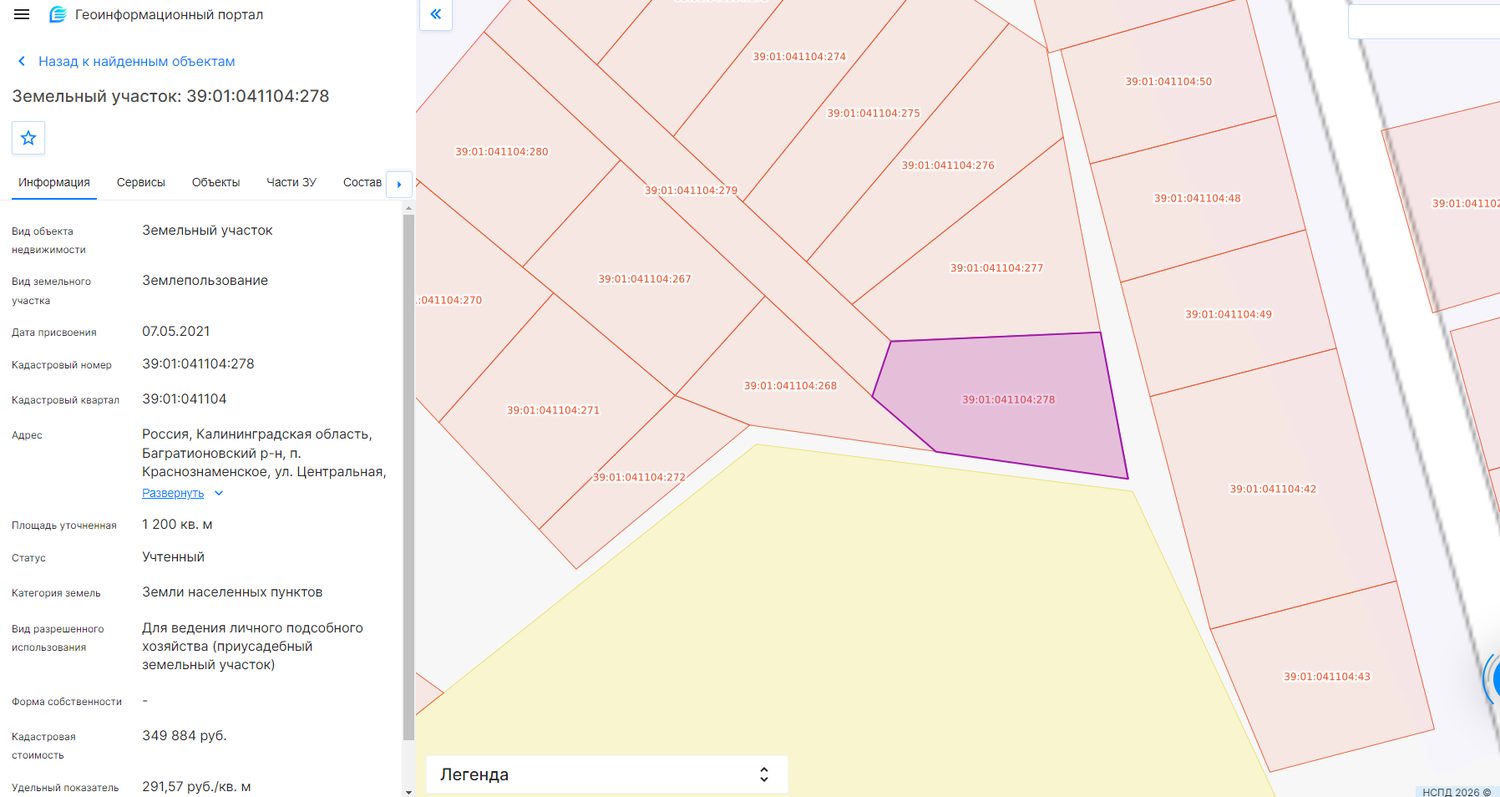Add parcel to favorites with star icon
This screenshot has width=1500, height=797.
pyautogui.click(x=28, y=138)
